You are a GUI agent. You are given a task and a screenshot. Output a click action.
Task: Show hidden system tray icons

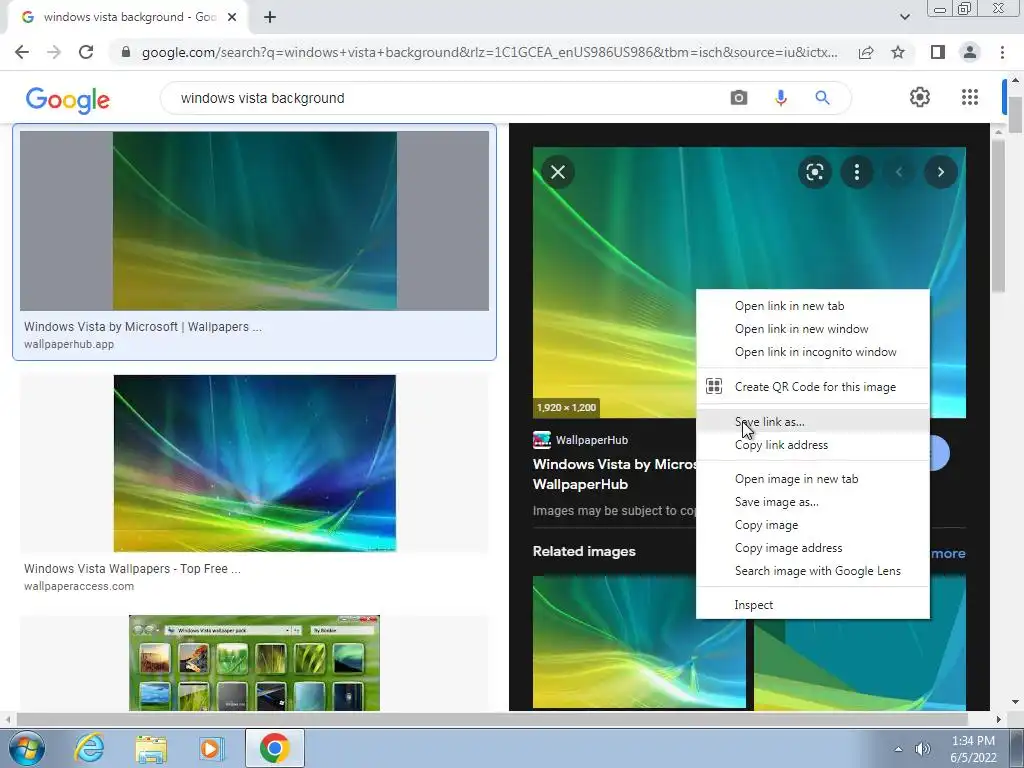(898, 749)
